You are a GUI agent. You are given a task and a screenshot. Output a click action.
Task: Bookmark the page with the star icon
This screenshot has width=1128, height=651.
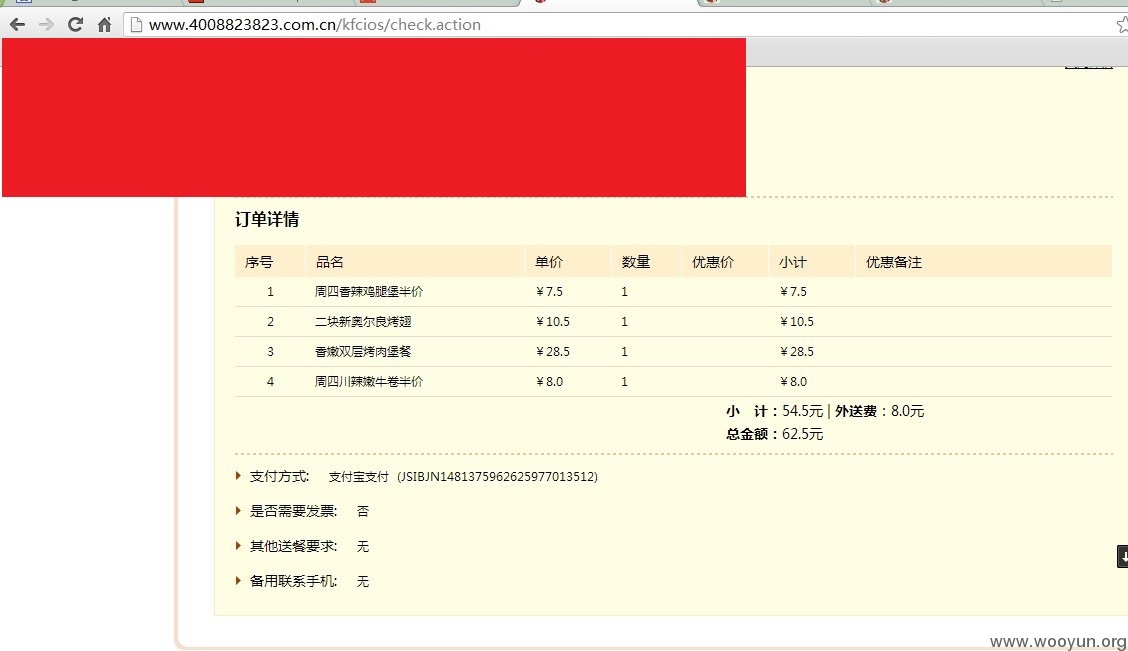pyautogui.click(x=1122, y=24)
